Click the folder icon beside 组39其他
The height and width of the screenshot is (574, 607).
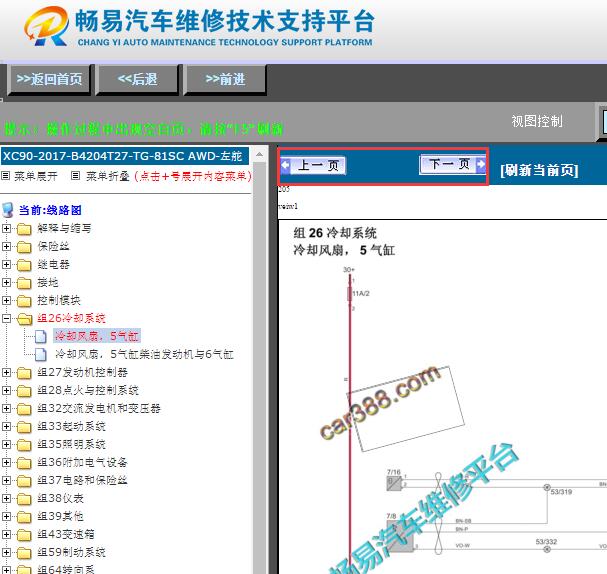point(24,517)
